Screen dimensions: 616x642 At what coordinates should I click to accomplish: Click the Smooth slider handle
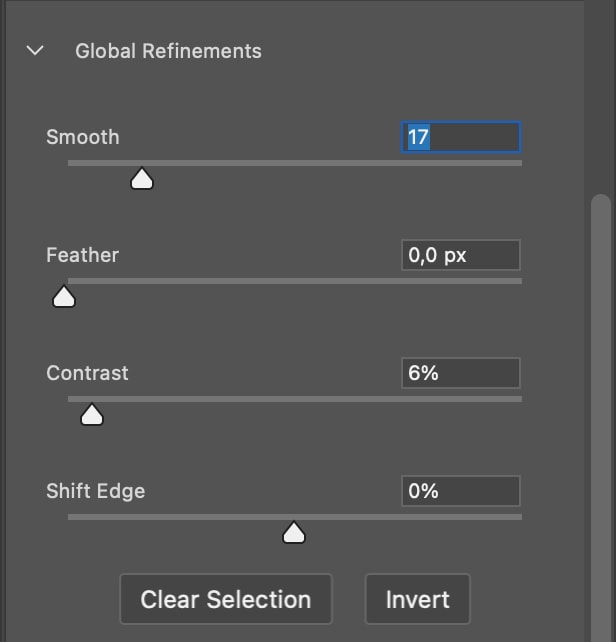pos(142,179)
